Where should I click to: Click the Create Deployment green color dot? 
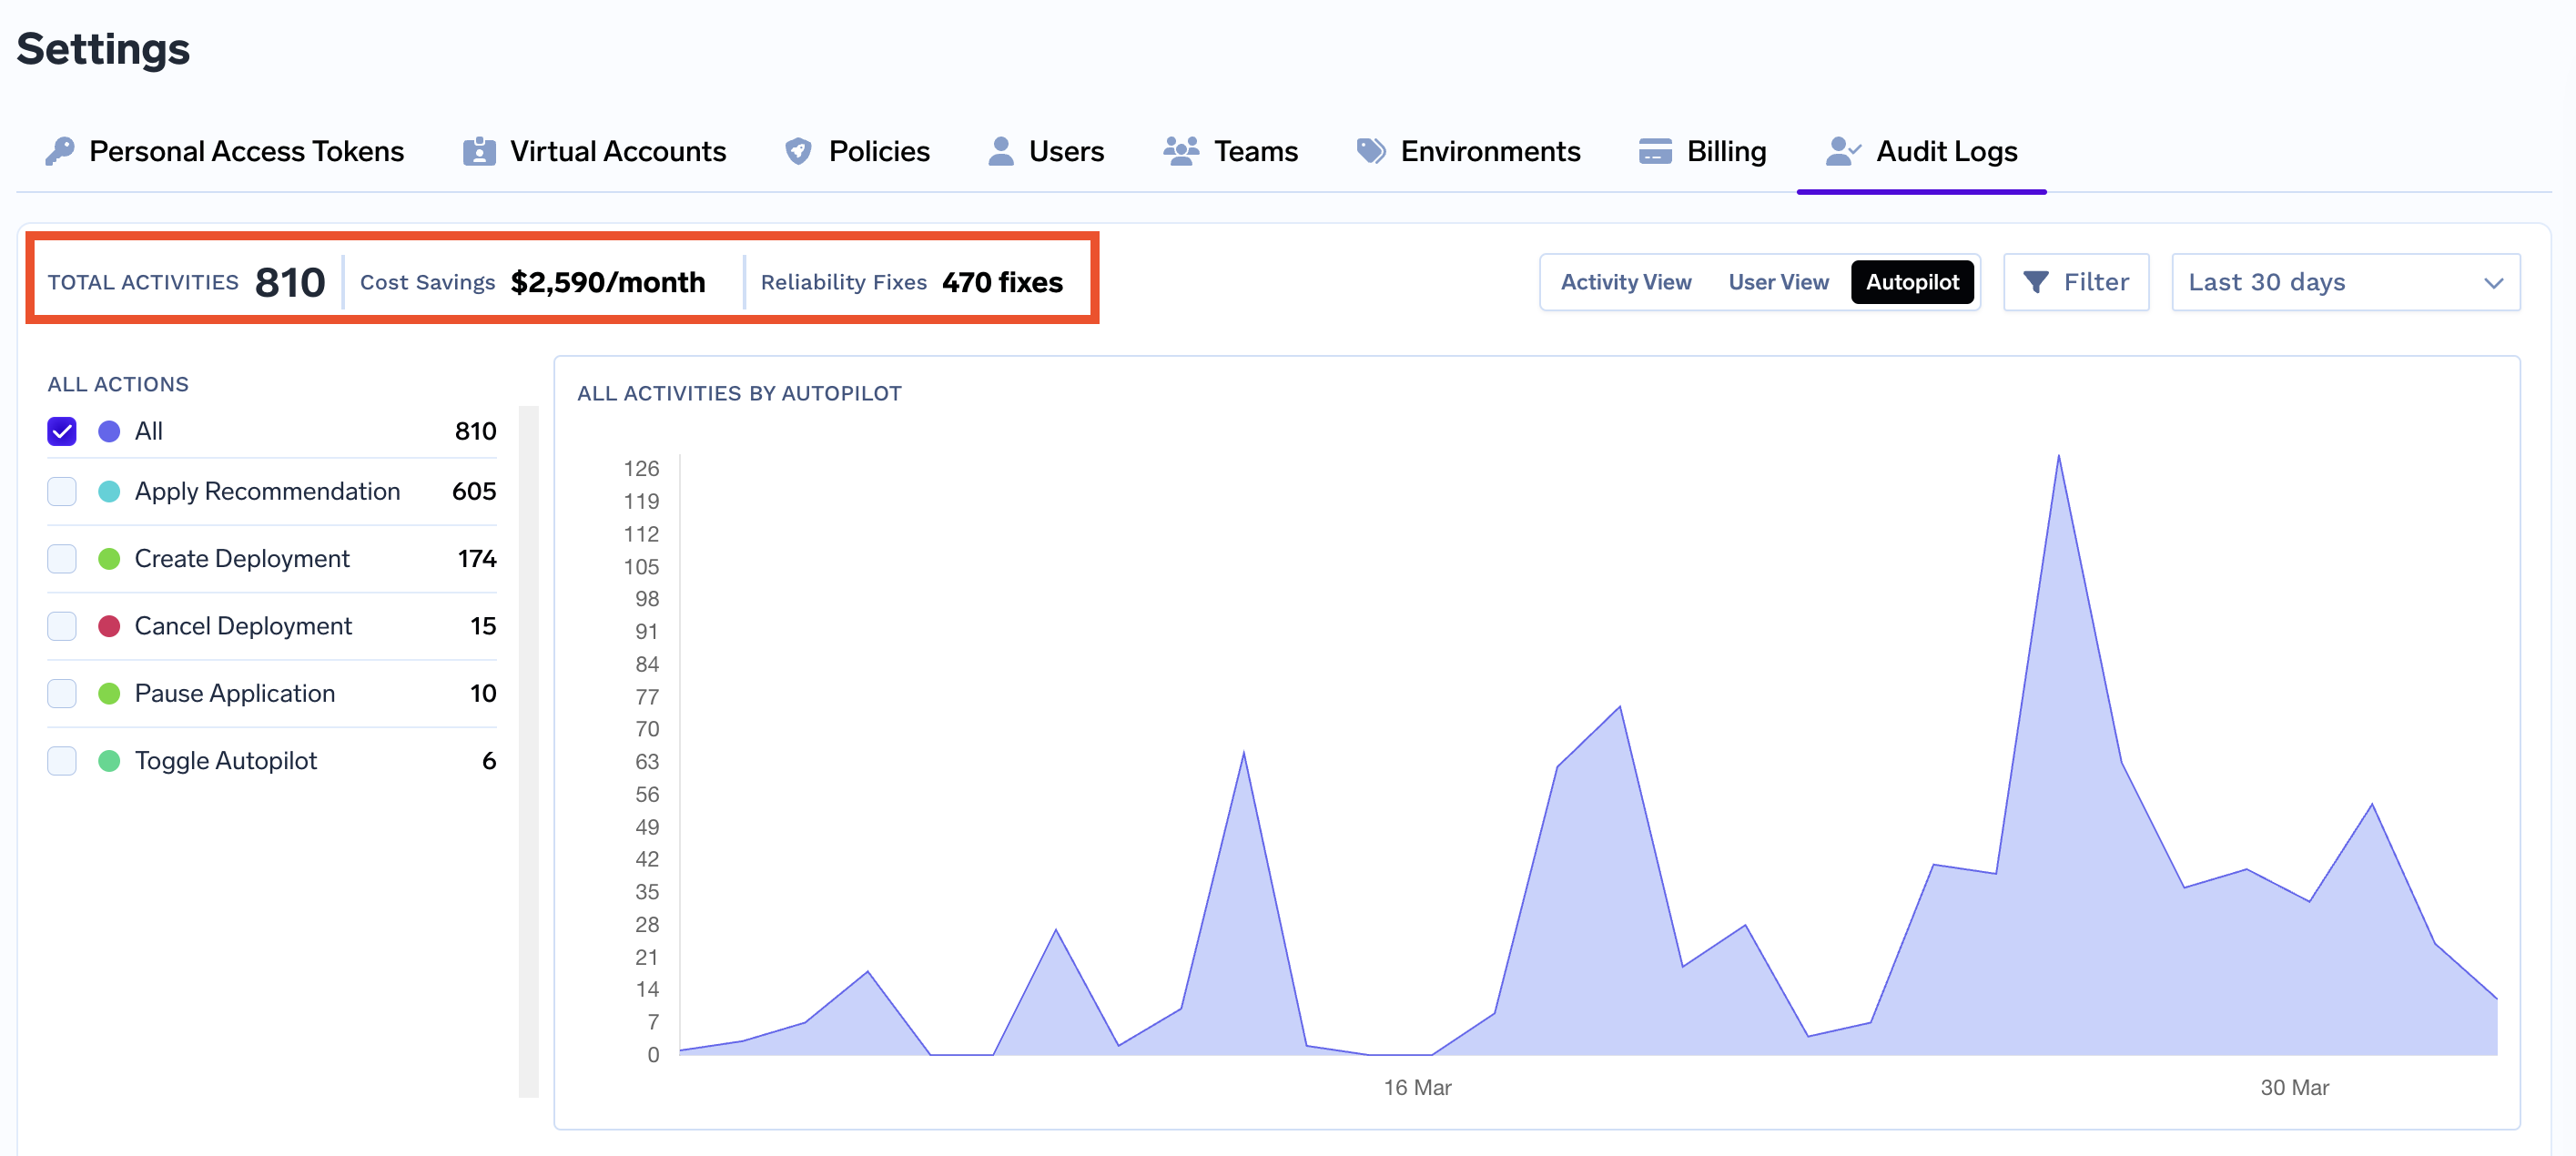(x=109, y=559)
